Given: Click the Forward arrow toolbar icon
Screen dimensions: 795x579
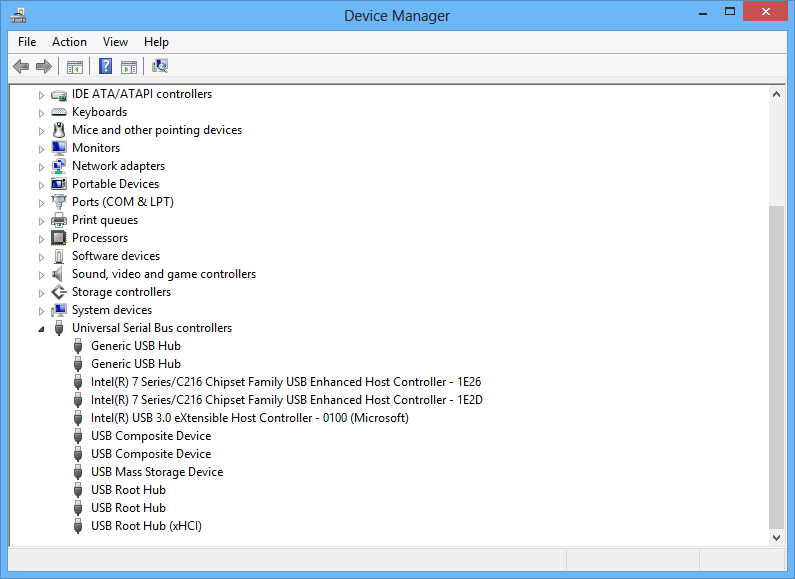Looking at the screenshot, I should 44,66.
